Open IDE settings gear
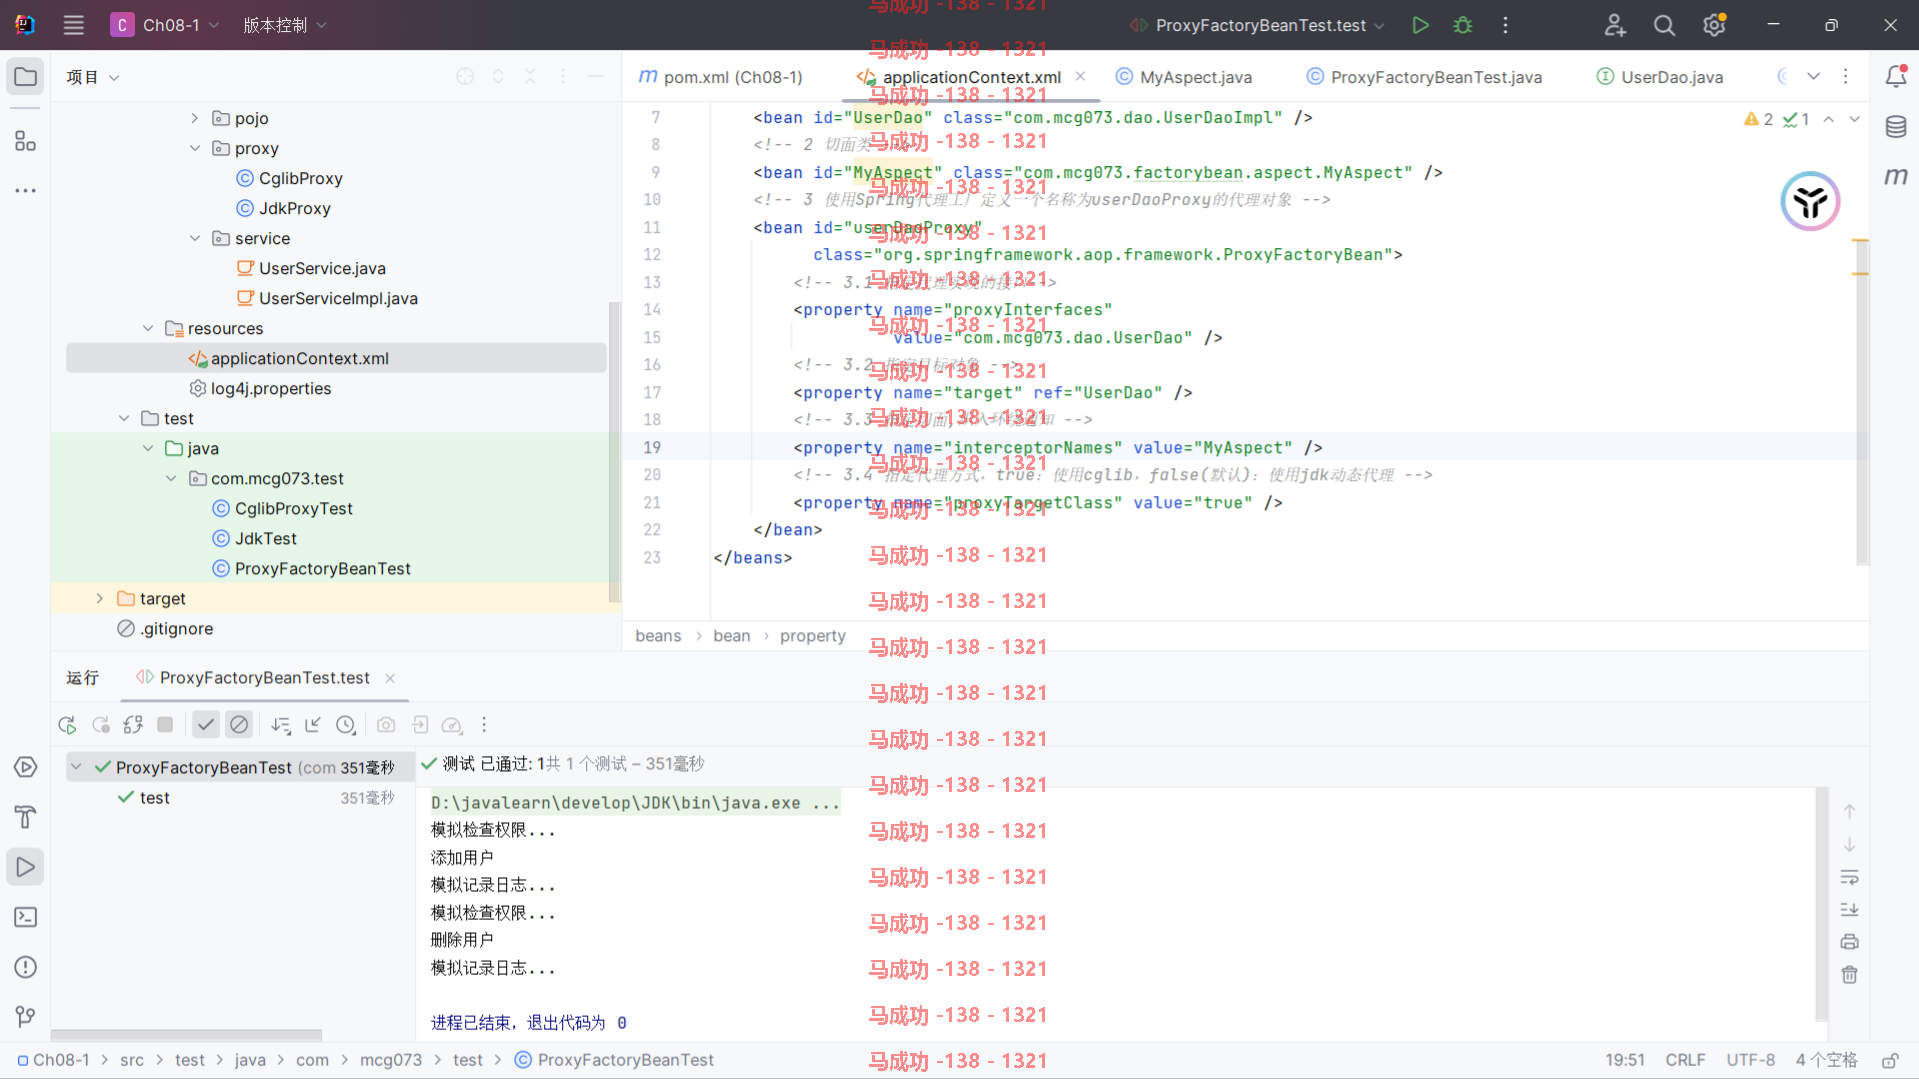The width and height of the screenshot is (1919, 1079). 1714,25
